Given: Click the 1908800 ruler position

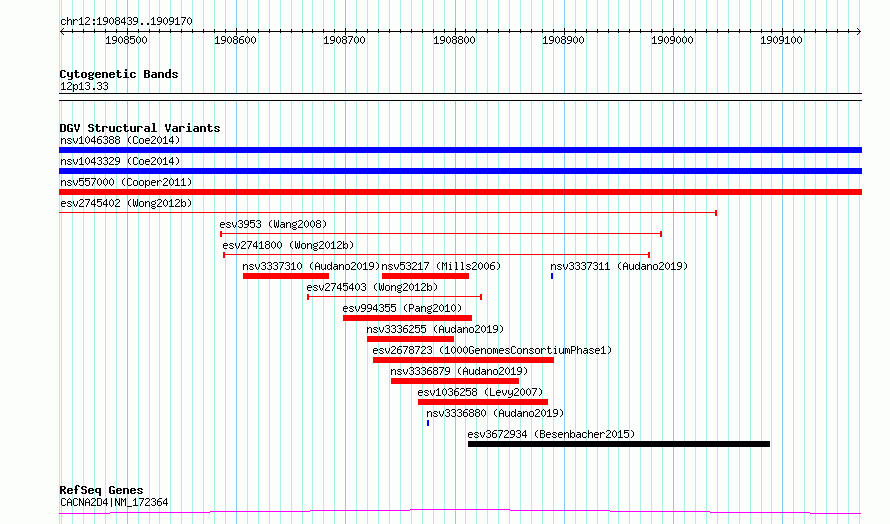Looking at the screenshot, I should coord(454,40).
